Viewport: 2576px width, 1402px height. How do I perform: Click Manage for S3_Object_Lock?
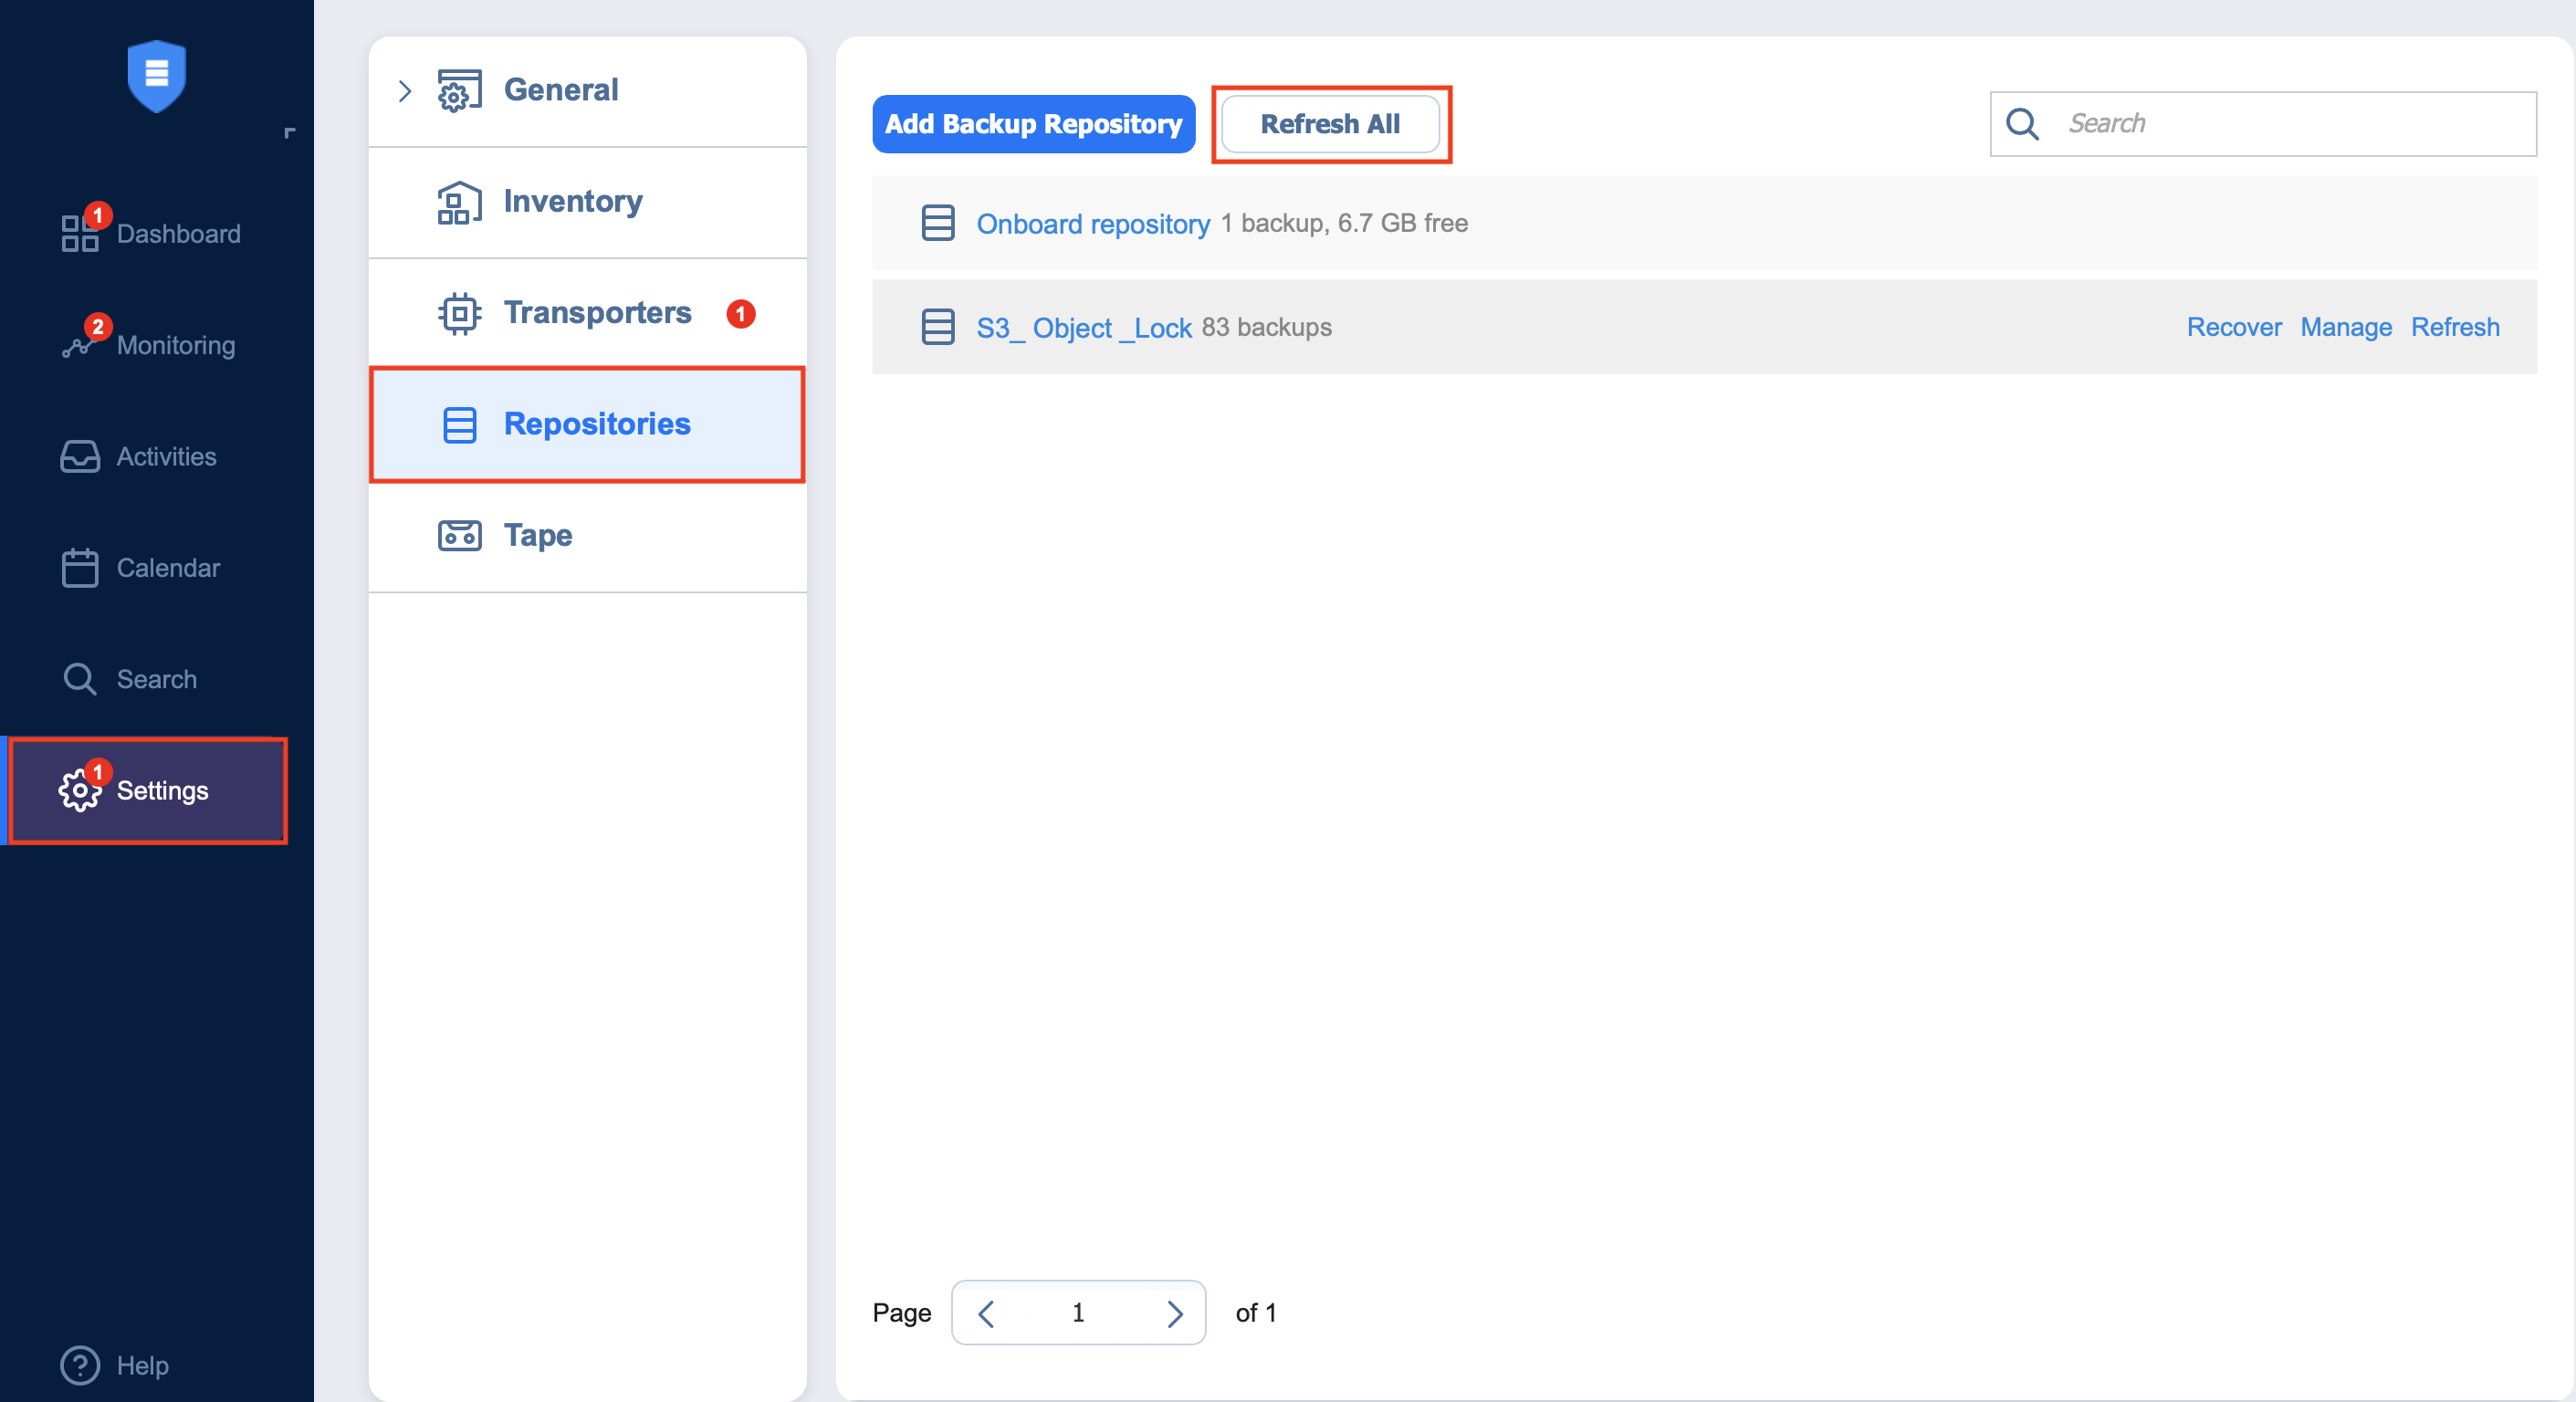pyautogui.click(x=2346, y=327)
